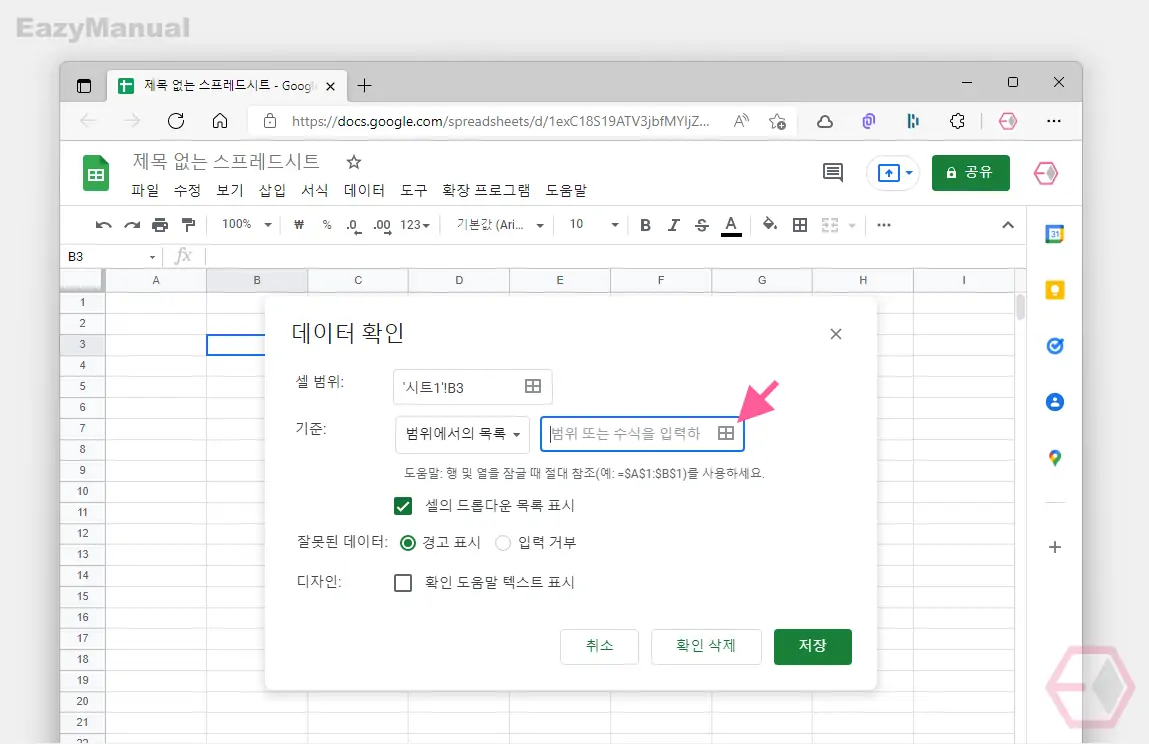The image size is (1149, 744).
Task: Open font size 10 dropdown
Action: click(x=594, y=224)
